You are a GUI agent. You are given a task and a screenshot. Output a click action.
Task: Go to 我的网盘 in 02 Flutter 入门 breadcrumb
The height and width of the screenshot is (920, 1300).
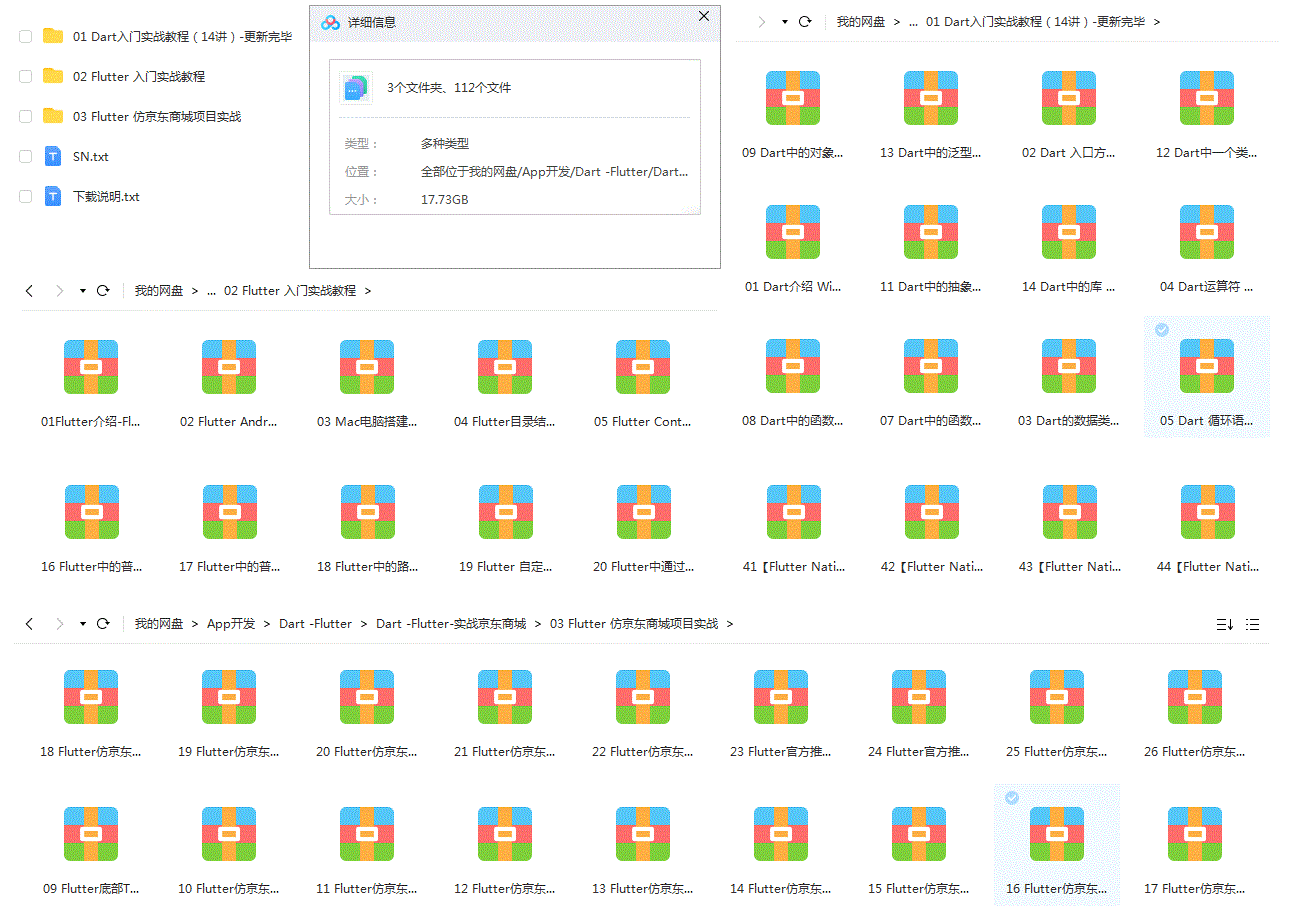click(159, 290)
